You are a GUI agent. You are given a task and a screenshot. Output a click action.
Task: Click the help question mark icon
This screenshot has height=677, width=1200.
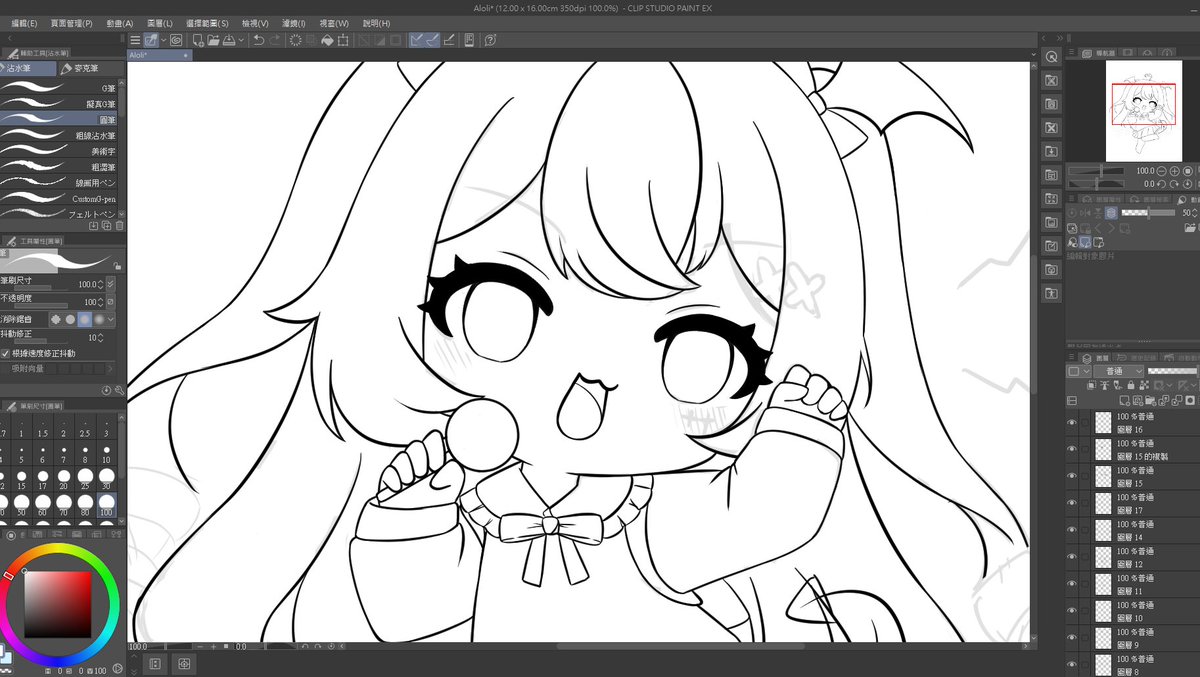click(489, 40)
